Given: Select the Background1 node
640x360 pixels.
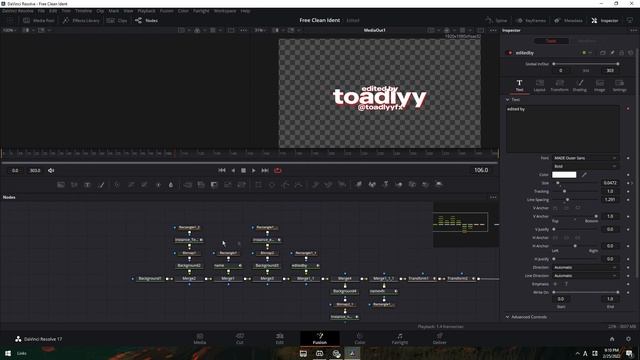Looking at the screenshot, I should [149, 278].
